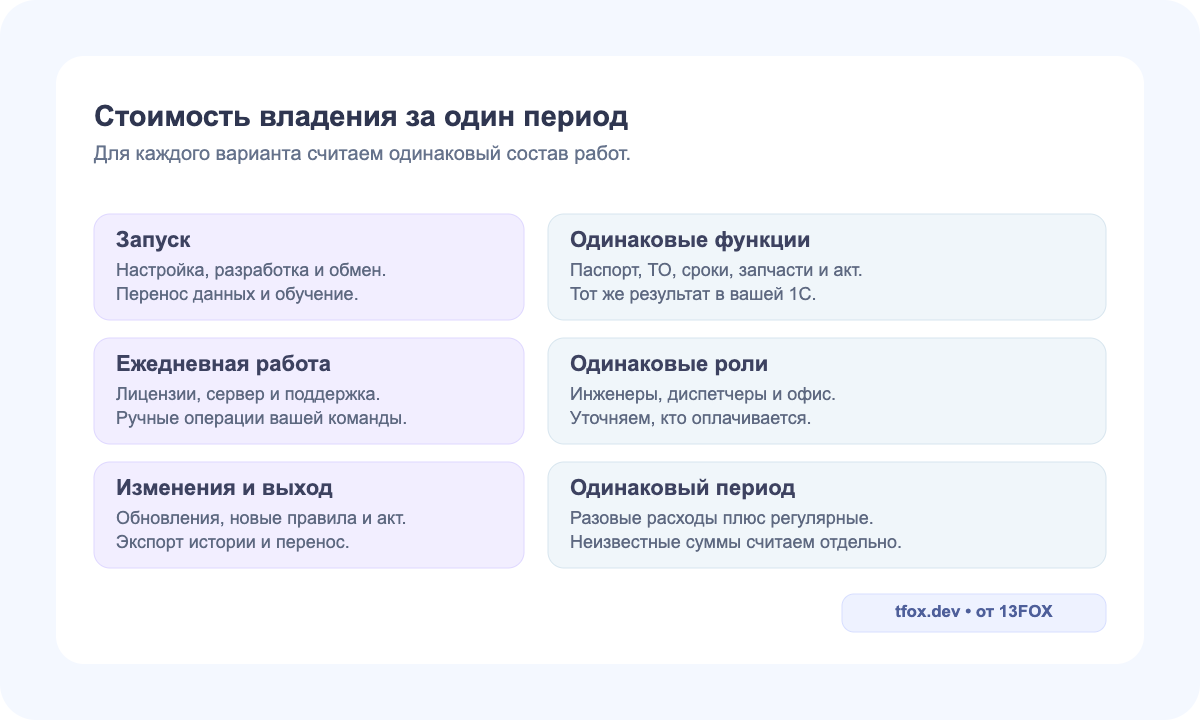Click the Ежедневная работа card heading
This screenshot has height=720, width=1200.
tap(223, 364)
